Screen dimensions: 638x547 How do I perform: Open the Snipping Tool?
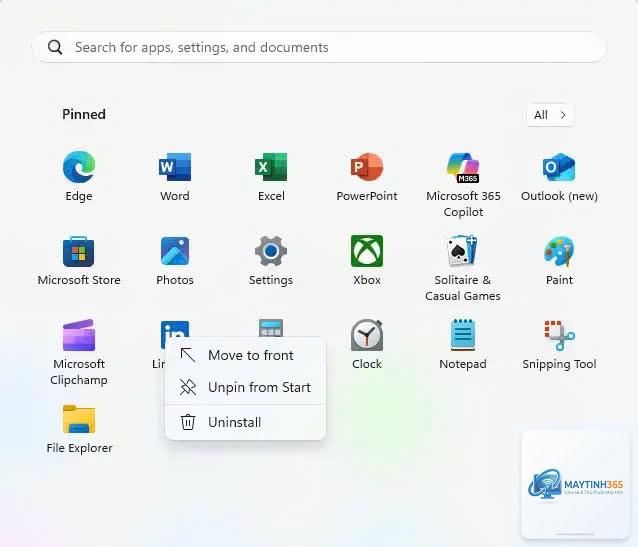[559, 335]
